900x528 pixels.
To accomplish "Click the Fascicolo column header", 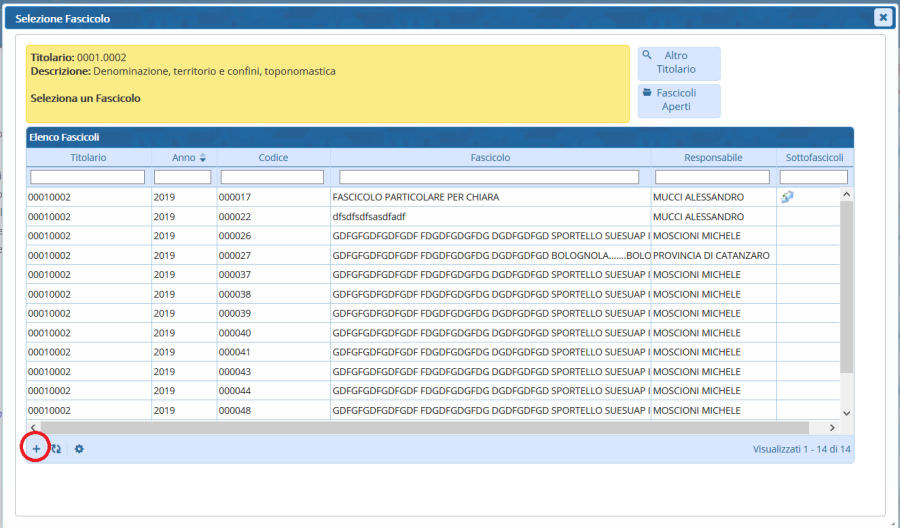I will coord(490,158).
